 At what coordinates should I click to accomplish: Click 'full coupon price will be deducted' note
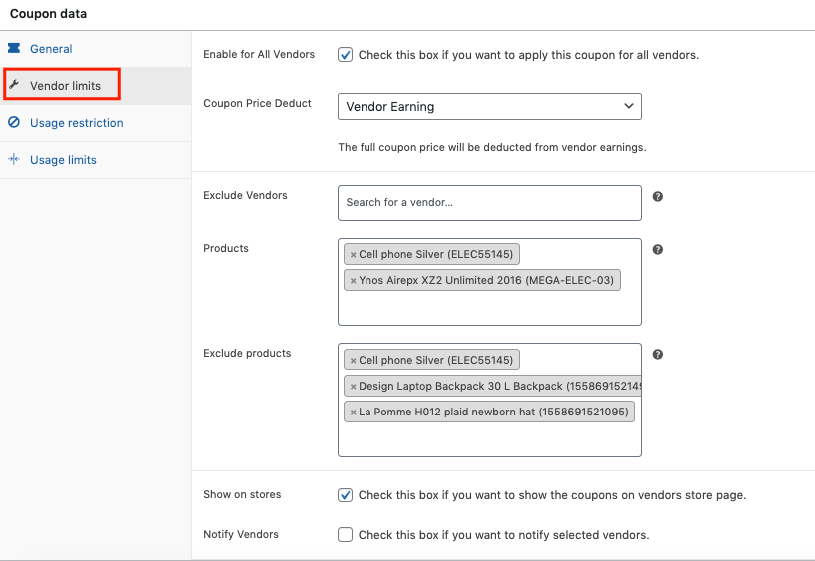click(492, 147)
